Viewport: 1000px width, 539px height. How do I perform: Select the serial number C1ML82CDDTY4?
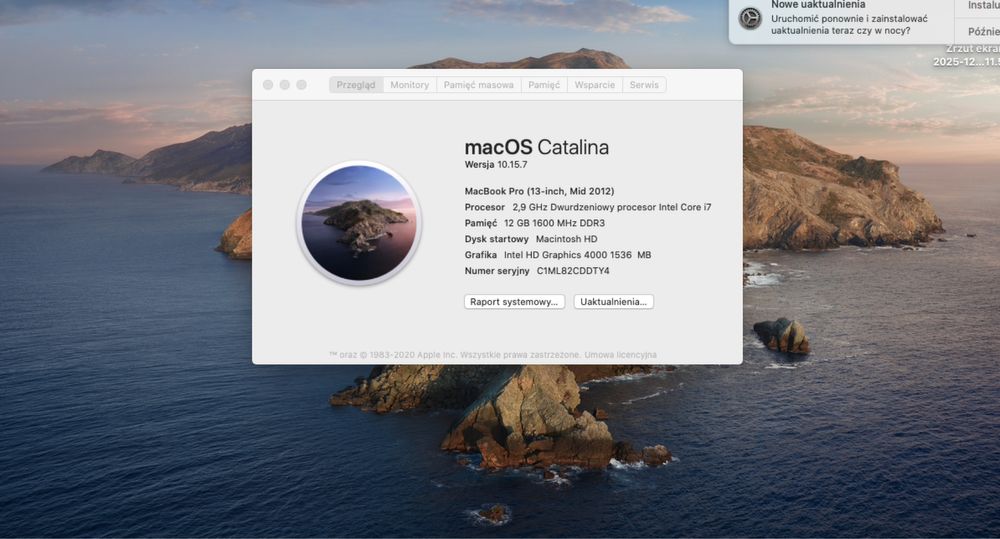[x=573, y=270]
